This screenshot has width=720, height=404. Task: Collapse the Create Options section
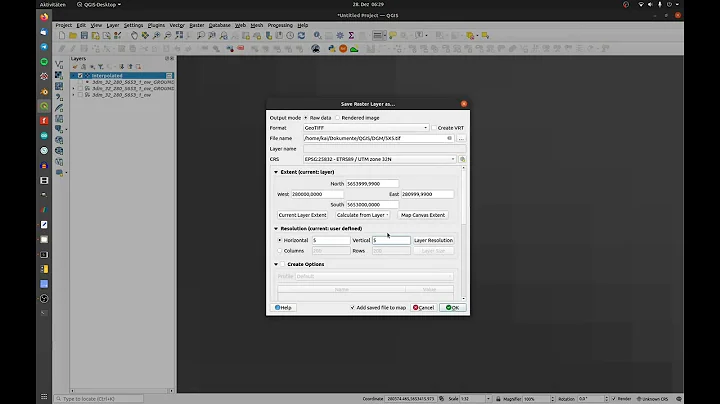tap(276, 264)
